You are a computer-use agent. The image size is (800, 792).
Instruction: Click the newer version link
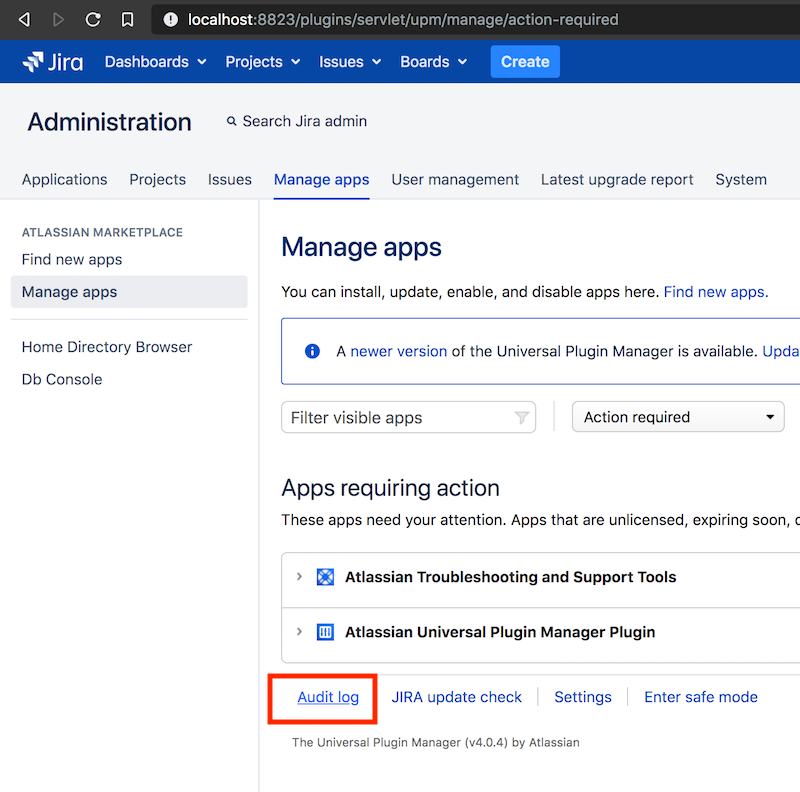pyautogui.click(x=398, y=351)
